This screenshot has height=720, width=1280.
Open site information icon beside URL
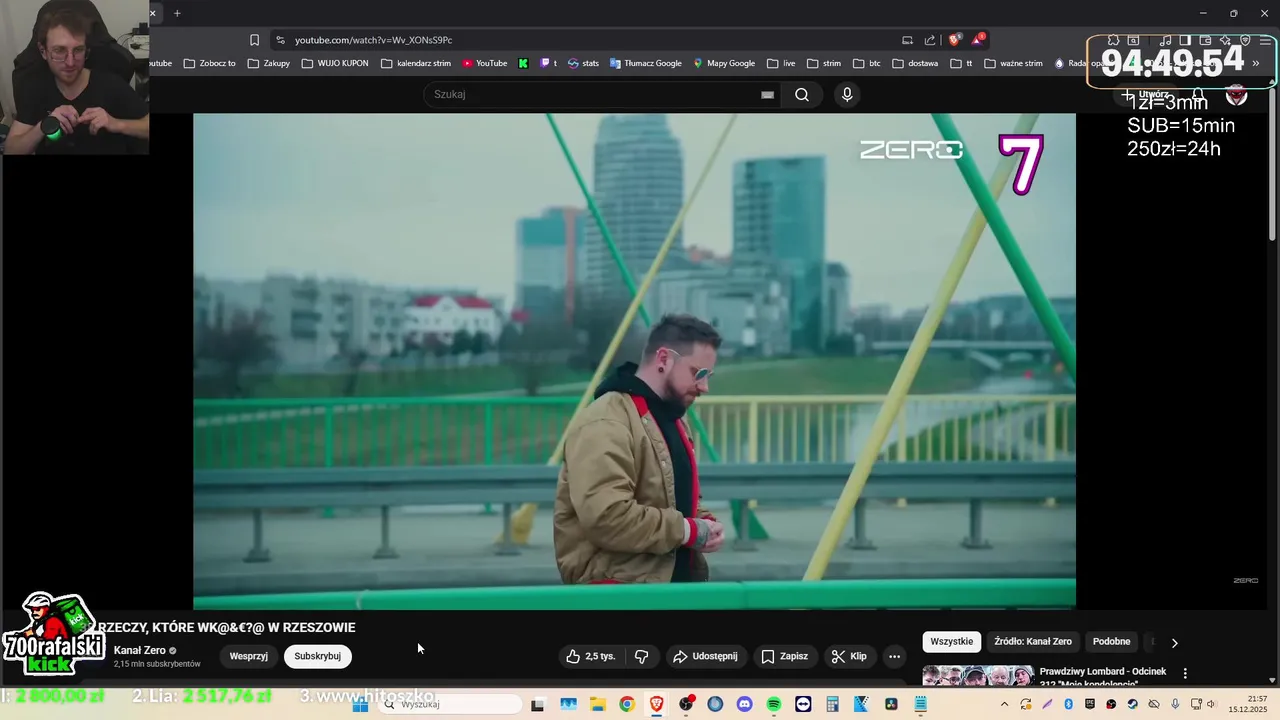point(280,40)
